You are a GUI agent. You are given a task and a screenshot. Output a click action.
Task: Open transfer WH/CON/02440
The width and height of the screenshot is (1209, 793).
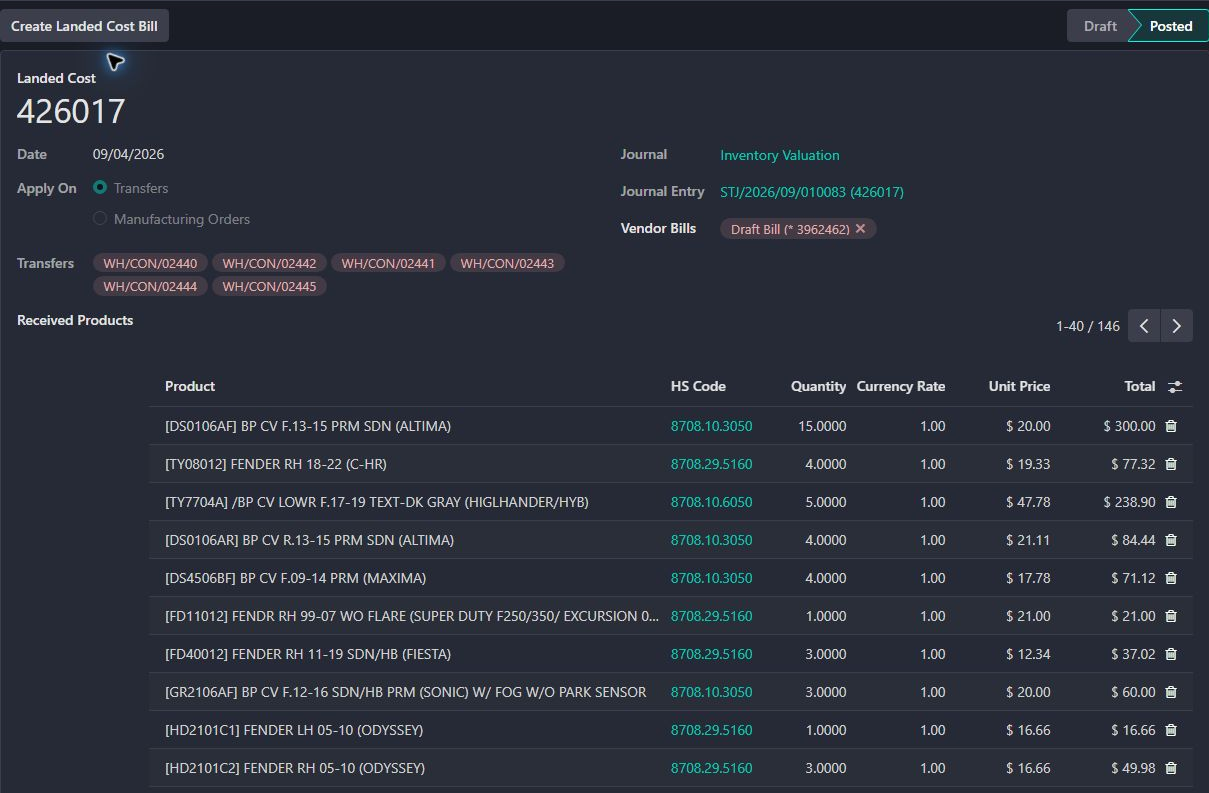point(150,263)
